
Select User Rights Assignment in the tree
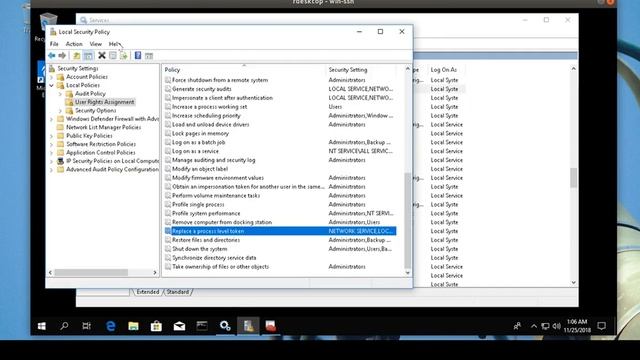click(104, 102)
